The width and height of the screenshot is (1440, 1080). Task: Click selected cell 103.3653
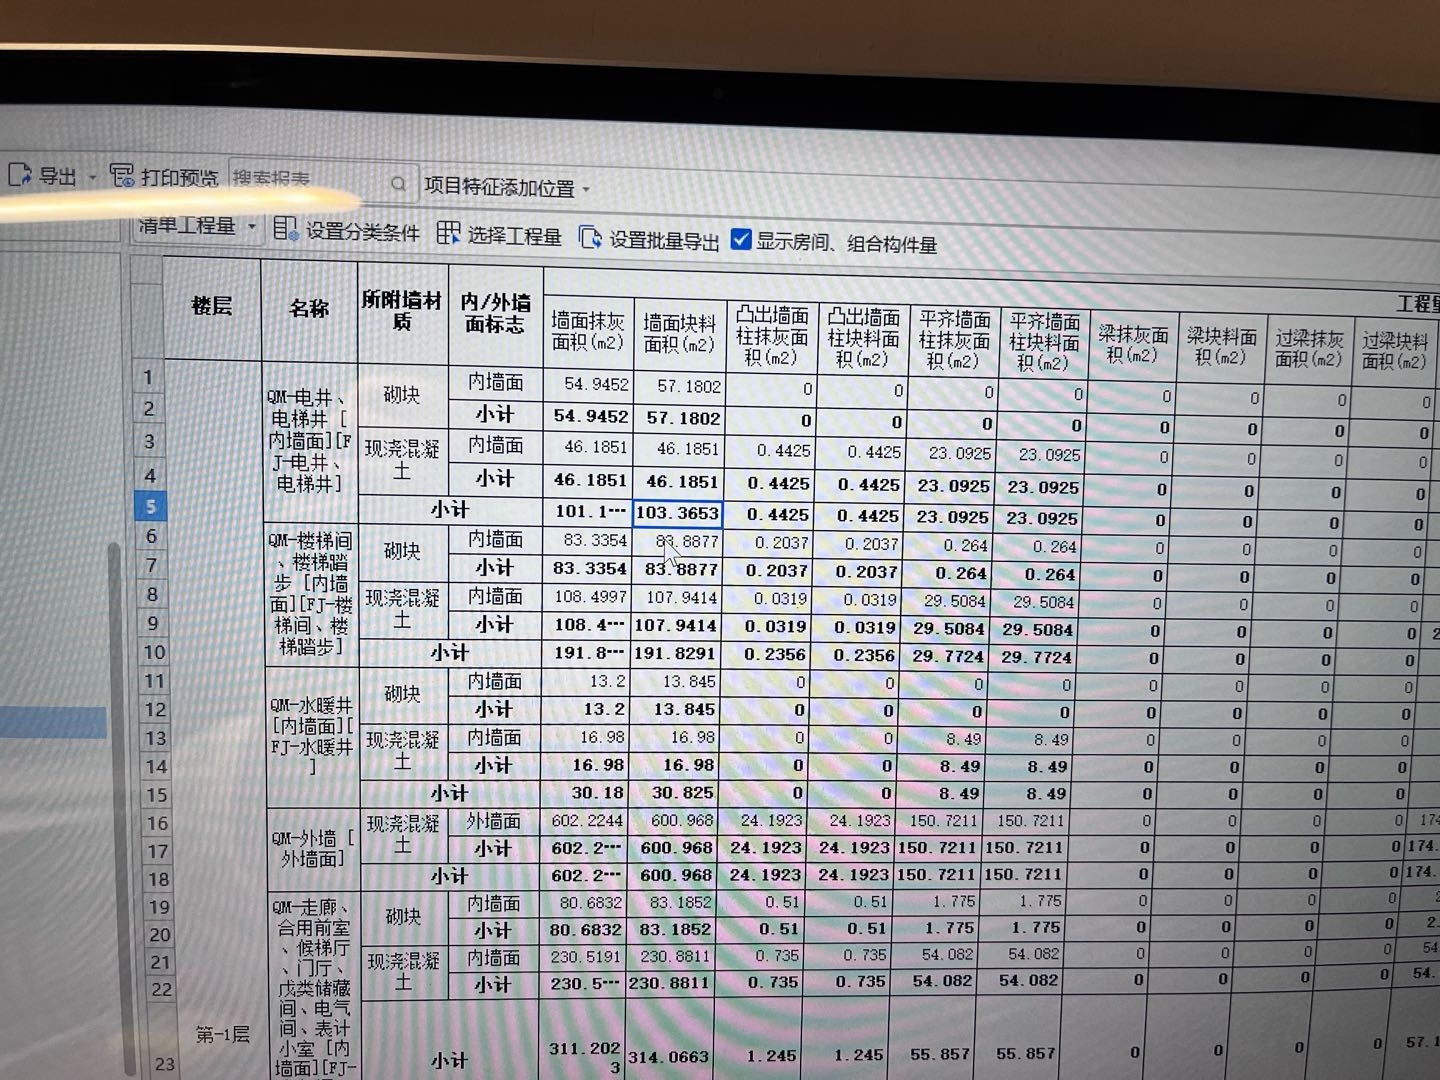677,514
